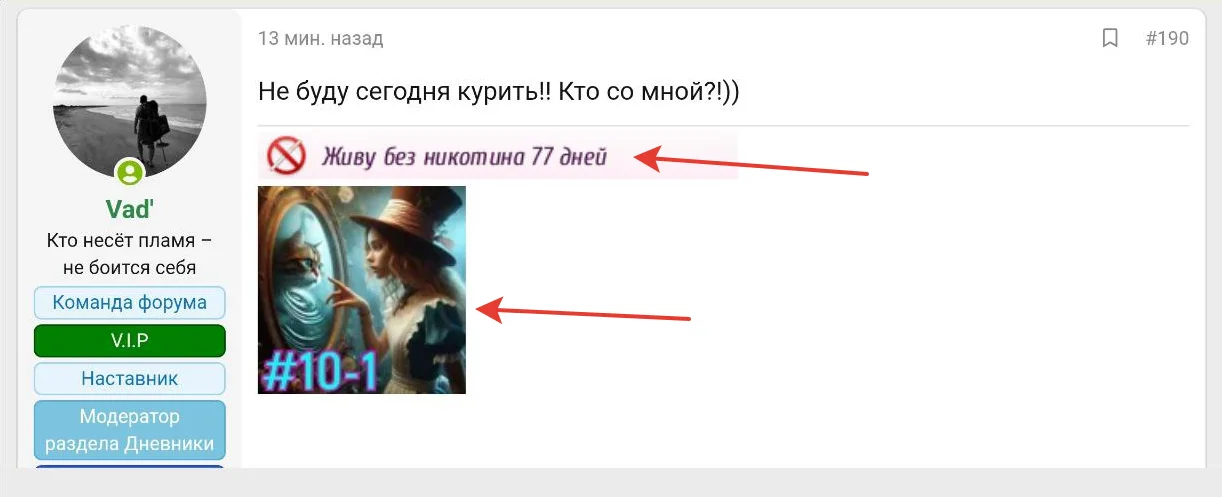Click the partially visible dark blue badge
Screen dimensions: 1222x497
[130, 466]
